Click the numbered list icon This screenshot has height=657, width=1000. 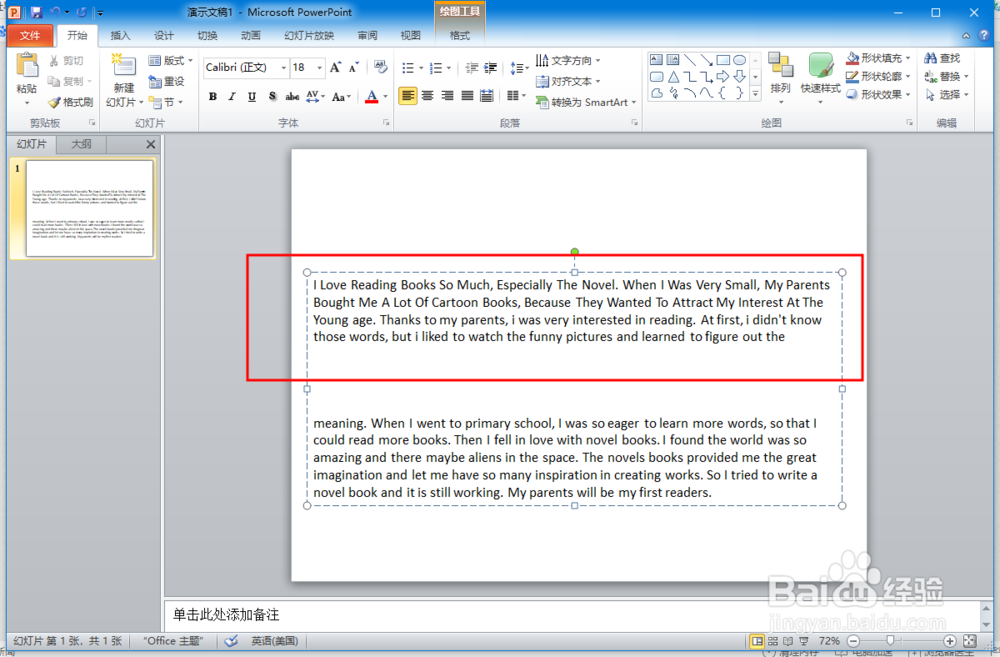click(x=436, y=68)
